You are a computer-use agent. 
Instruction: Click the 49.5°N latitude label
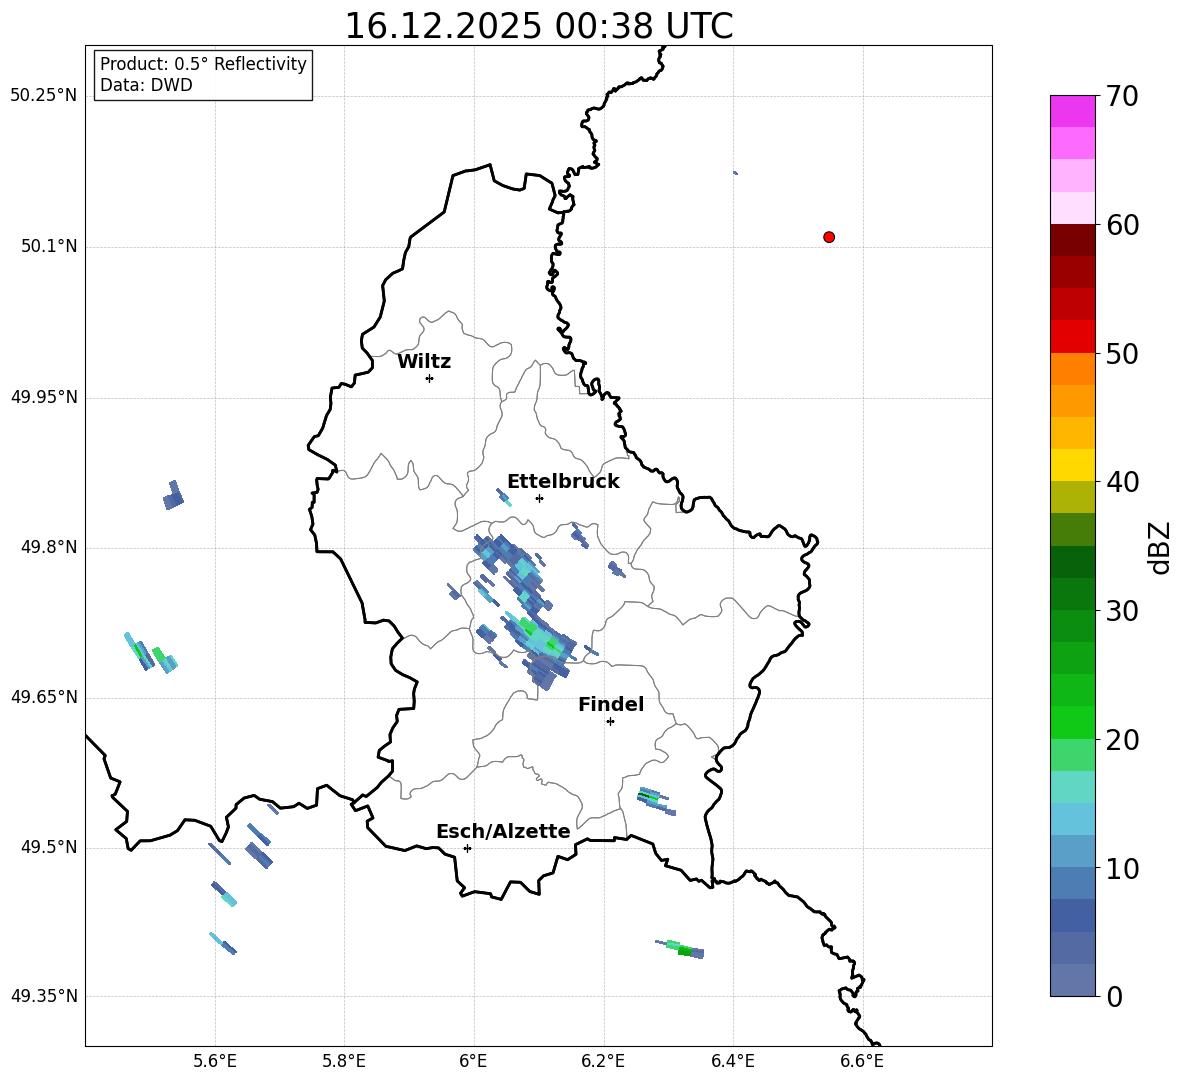point(49,847)
